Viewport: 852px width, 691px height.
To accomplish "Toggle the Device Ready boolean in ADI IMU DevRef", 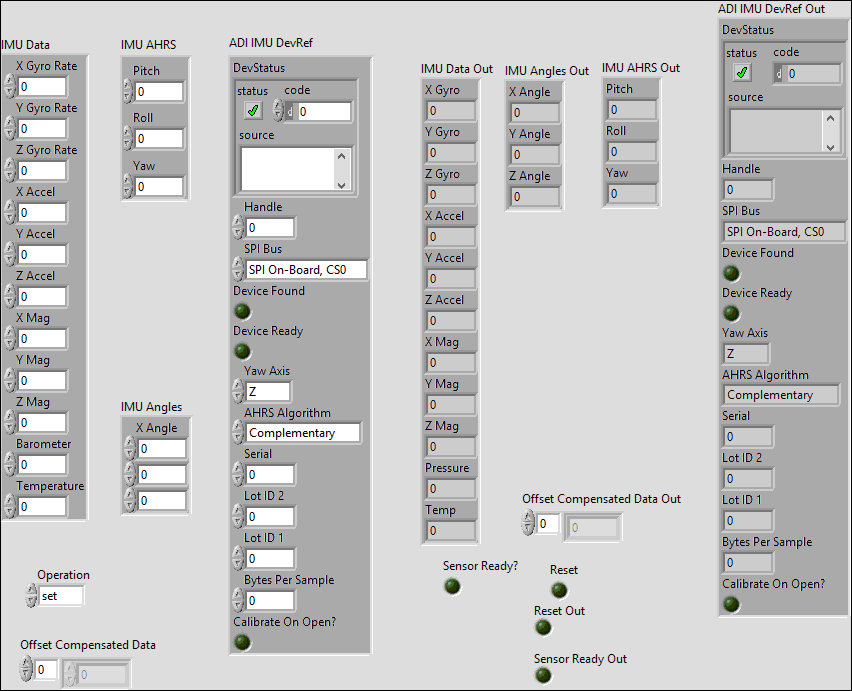I will tap(242, 351).
